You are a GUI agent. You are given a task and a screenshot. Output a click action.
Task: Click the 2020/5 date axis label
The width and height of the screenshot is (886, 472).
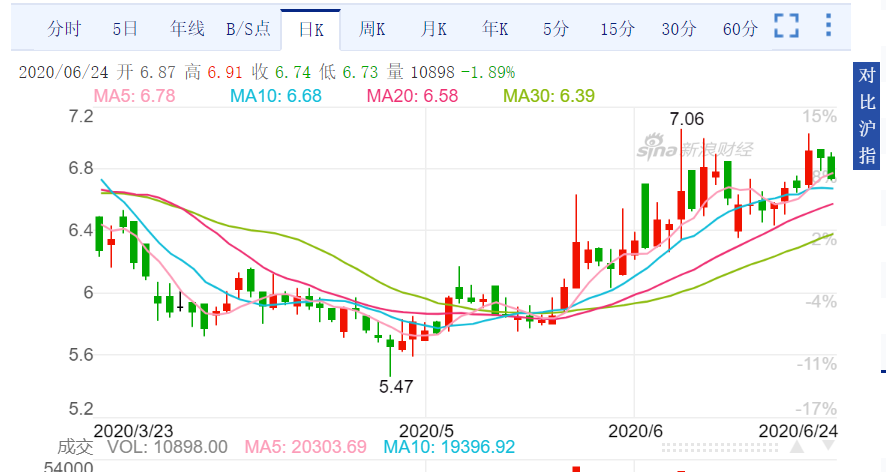(x=426, y=431)
